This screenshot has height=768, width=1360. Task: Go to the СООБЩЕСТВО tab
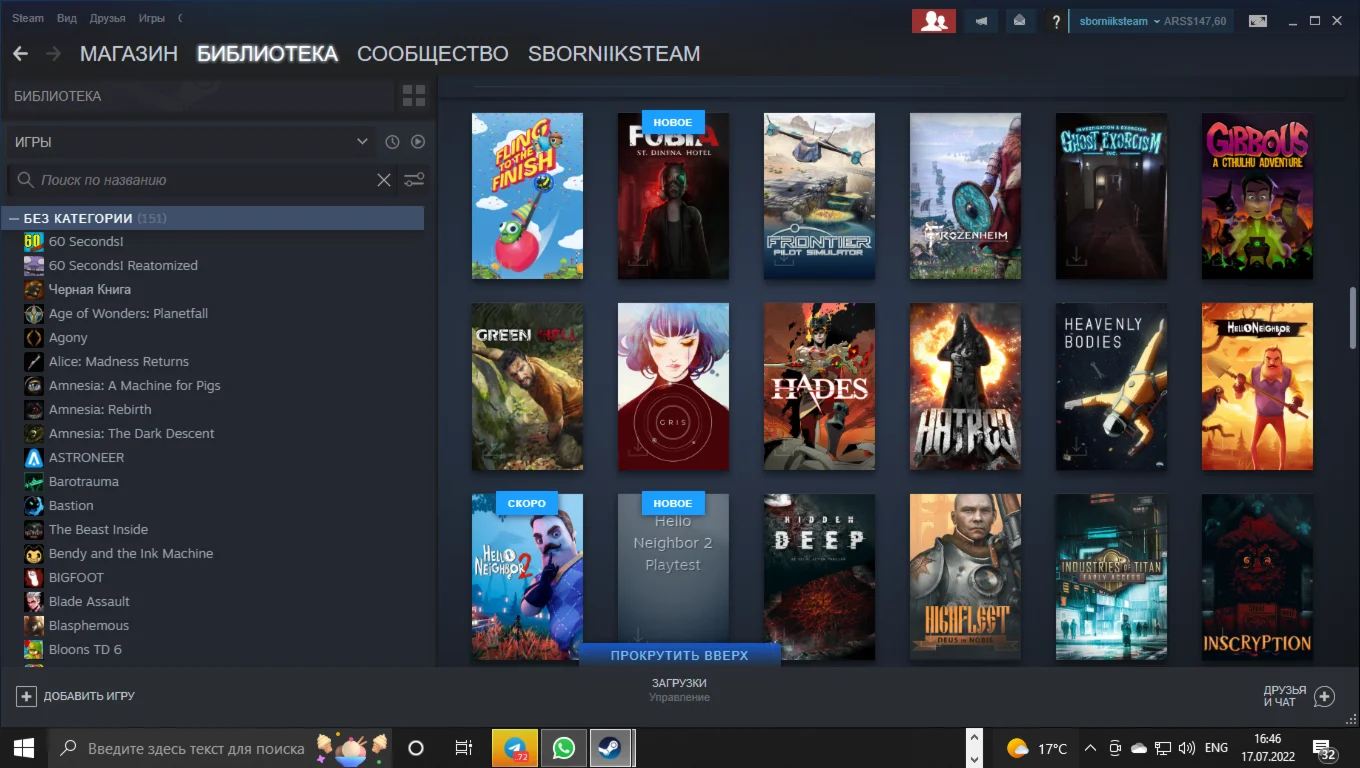(433, 54)
